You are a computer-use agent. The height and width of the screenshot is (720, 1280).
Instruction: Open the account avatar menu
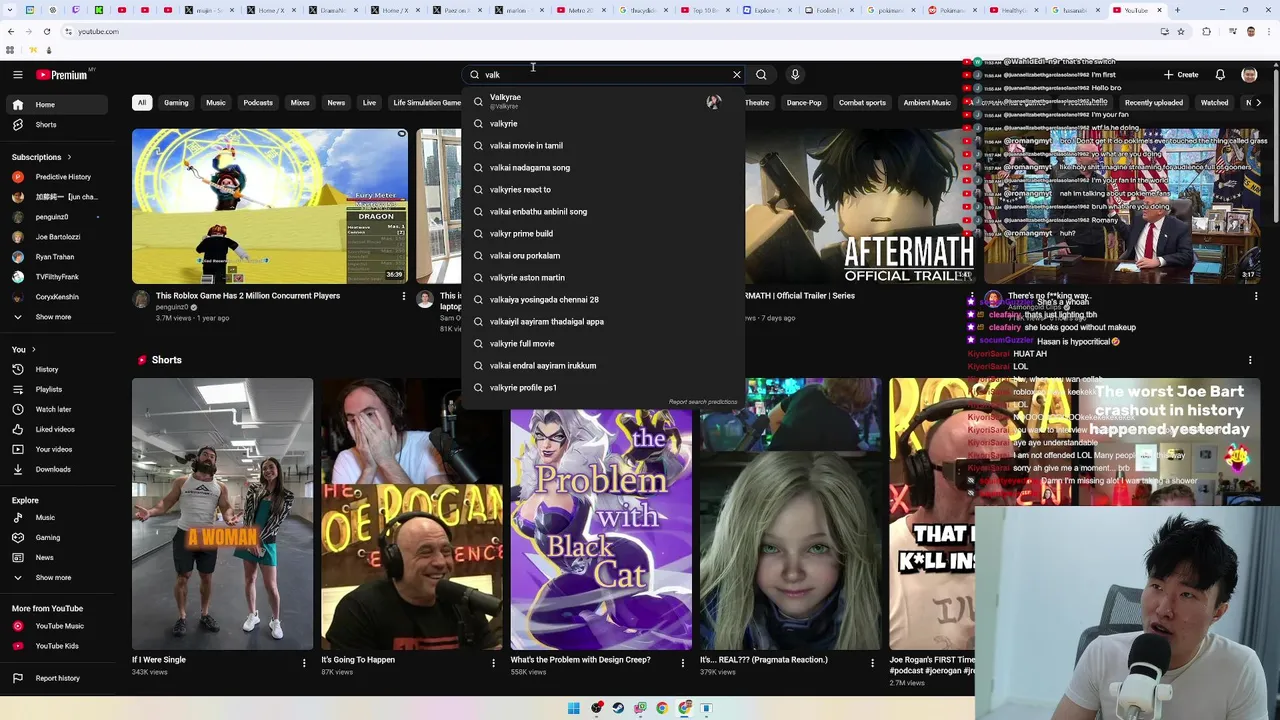1249,75
